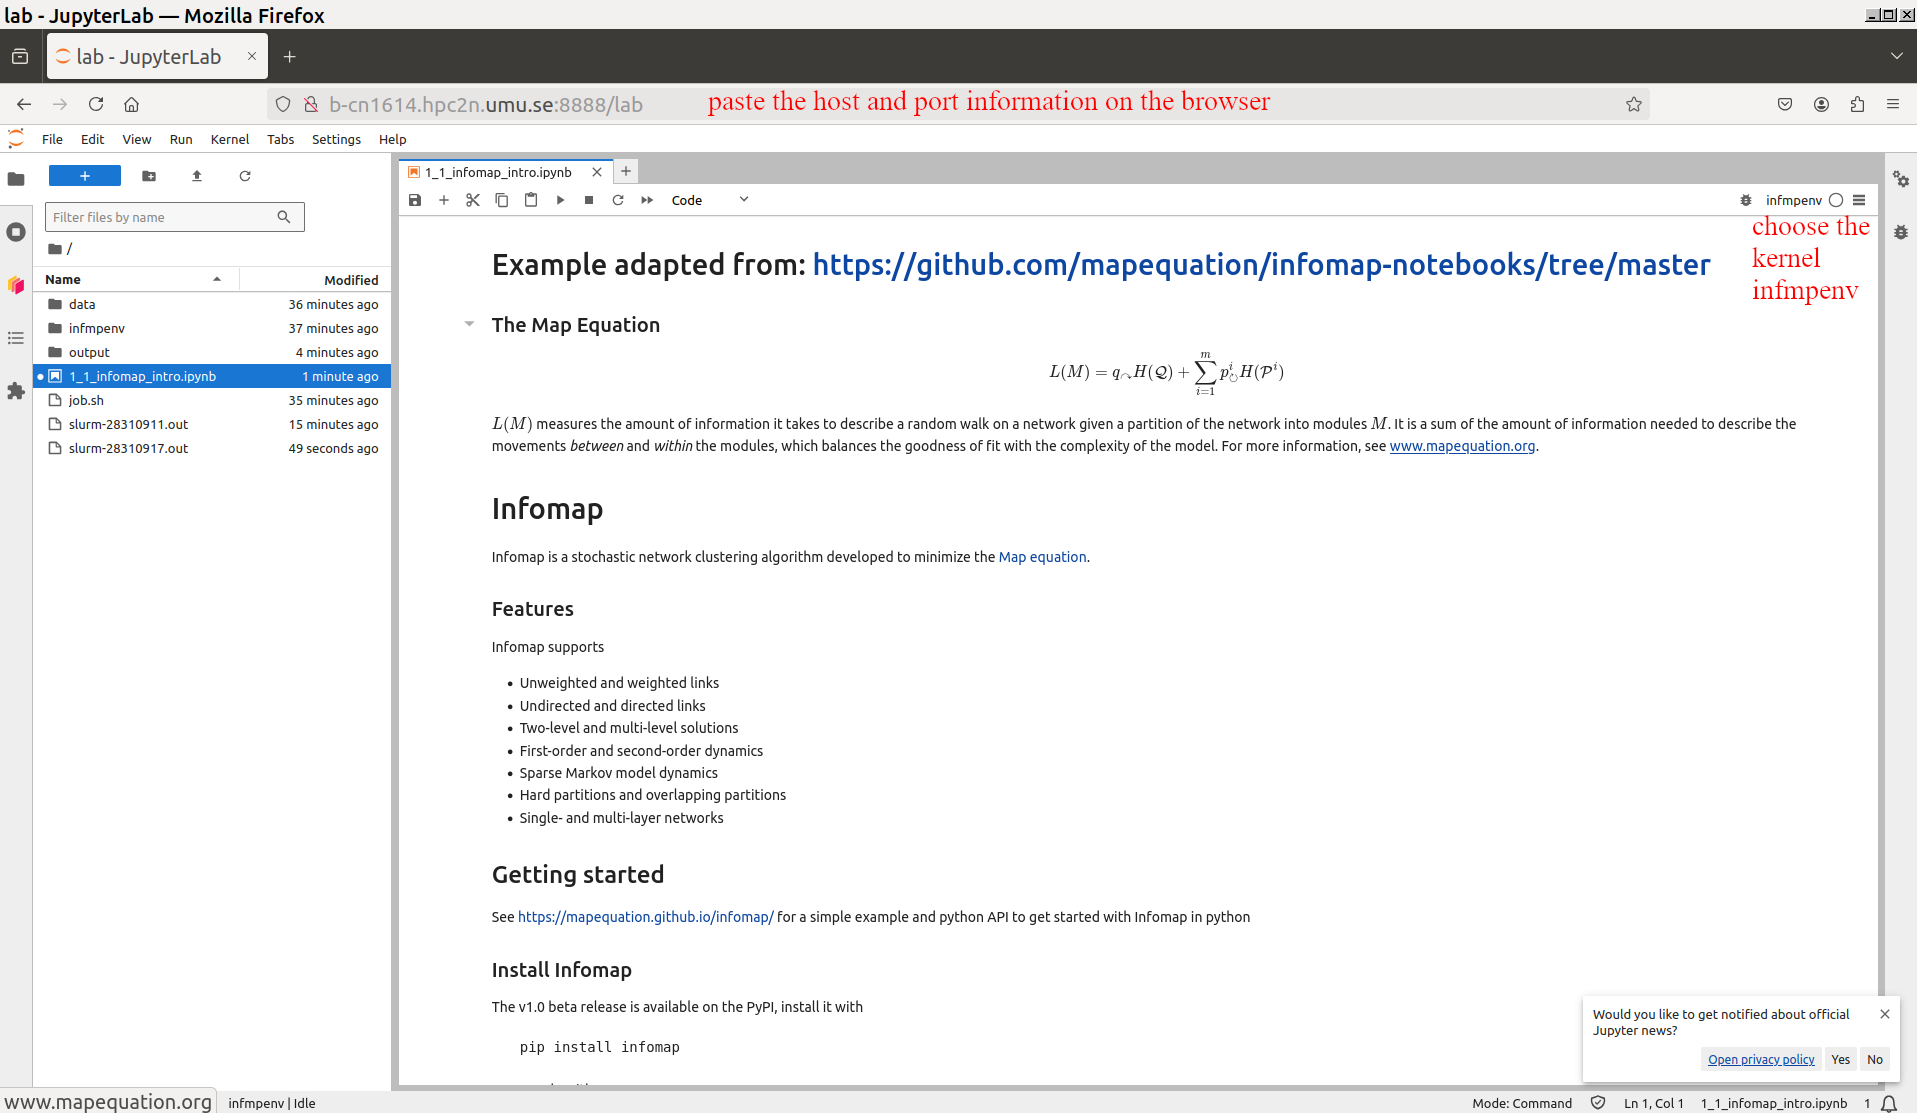Open debugger panel bug icon on right sidebar
This screenshot has height=1113, width=1917.
pyautogui.click(x=1901, y=232)
